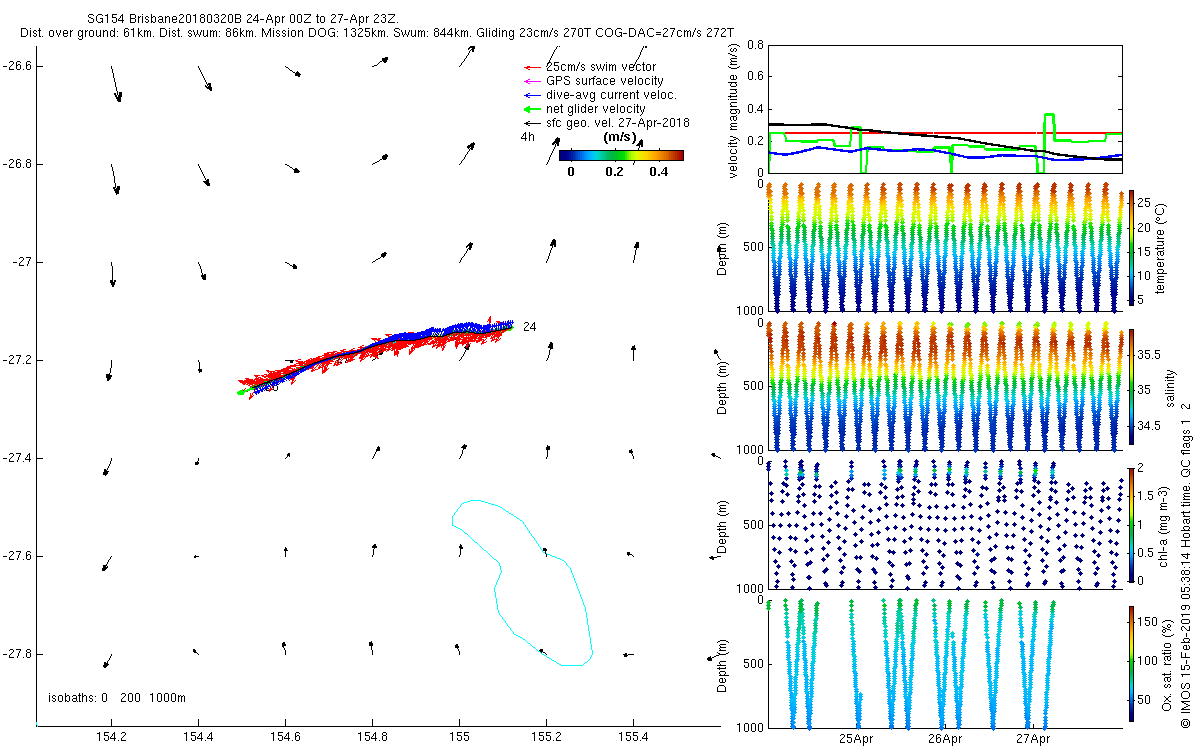
Task: Click latitude tick label '-27.2'
Action: [x=17, y=360]
